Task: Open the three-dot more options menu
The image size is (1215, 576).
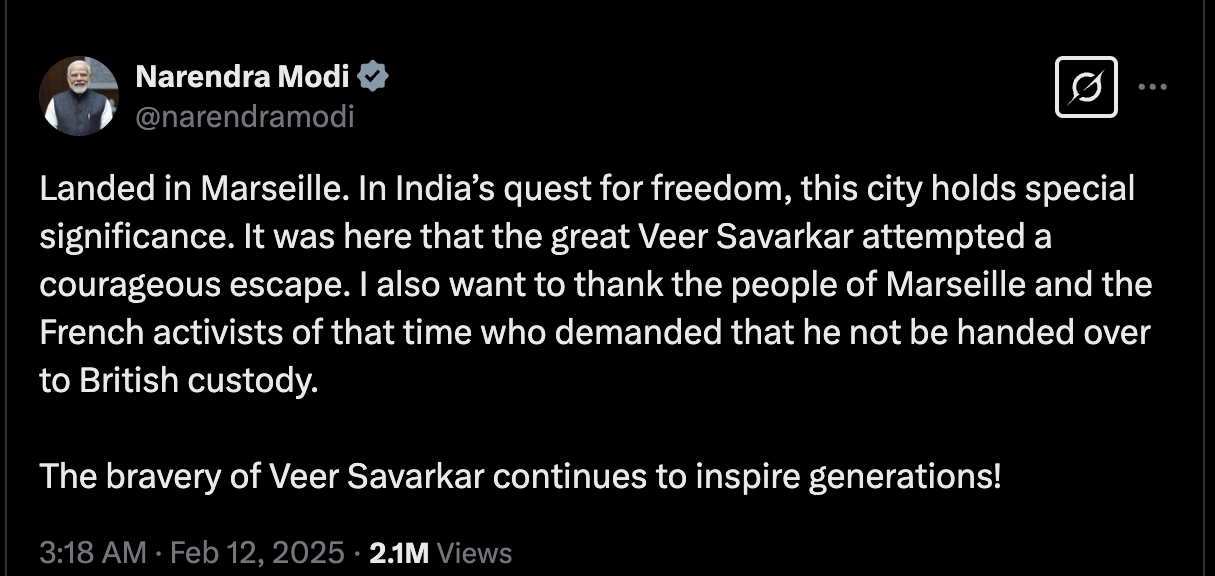Action: point(1153,87)
